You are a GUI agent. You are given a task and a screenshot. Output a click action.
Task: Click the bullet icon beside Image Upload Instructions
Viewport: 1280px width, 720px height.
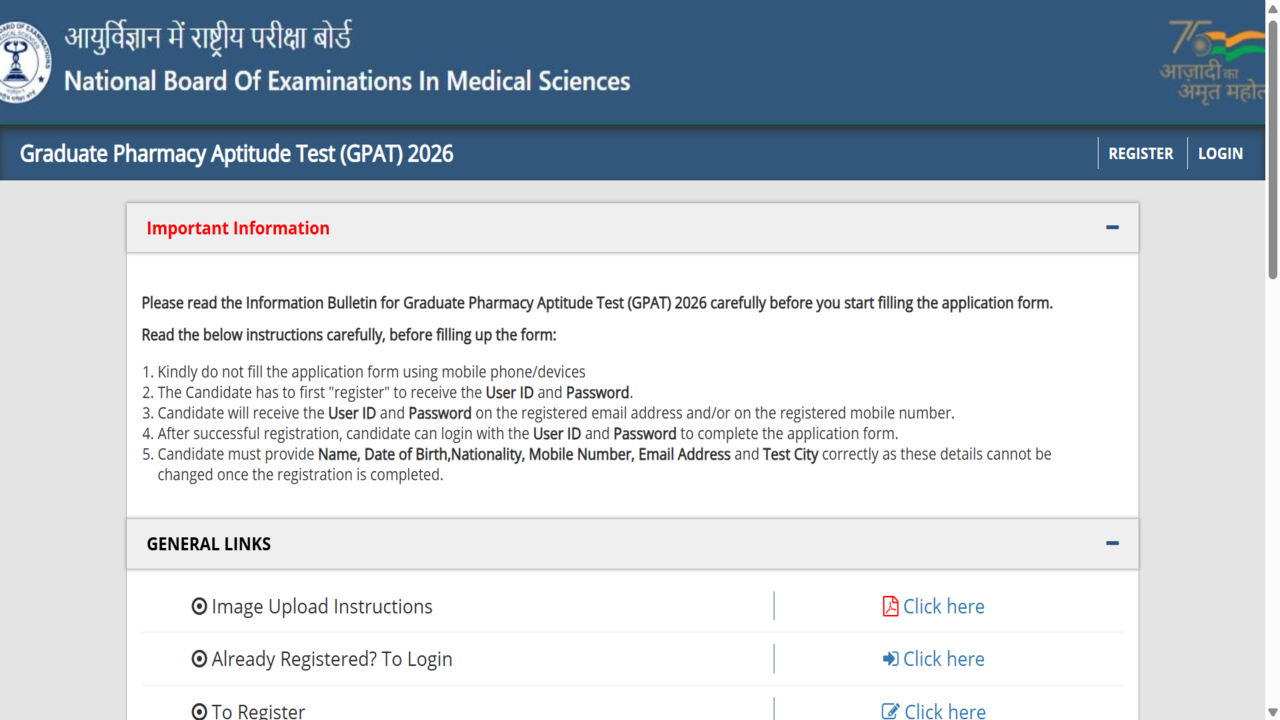click(199, 607)
